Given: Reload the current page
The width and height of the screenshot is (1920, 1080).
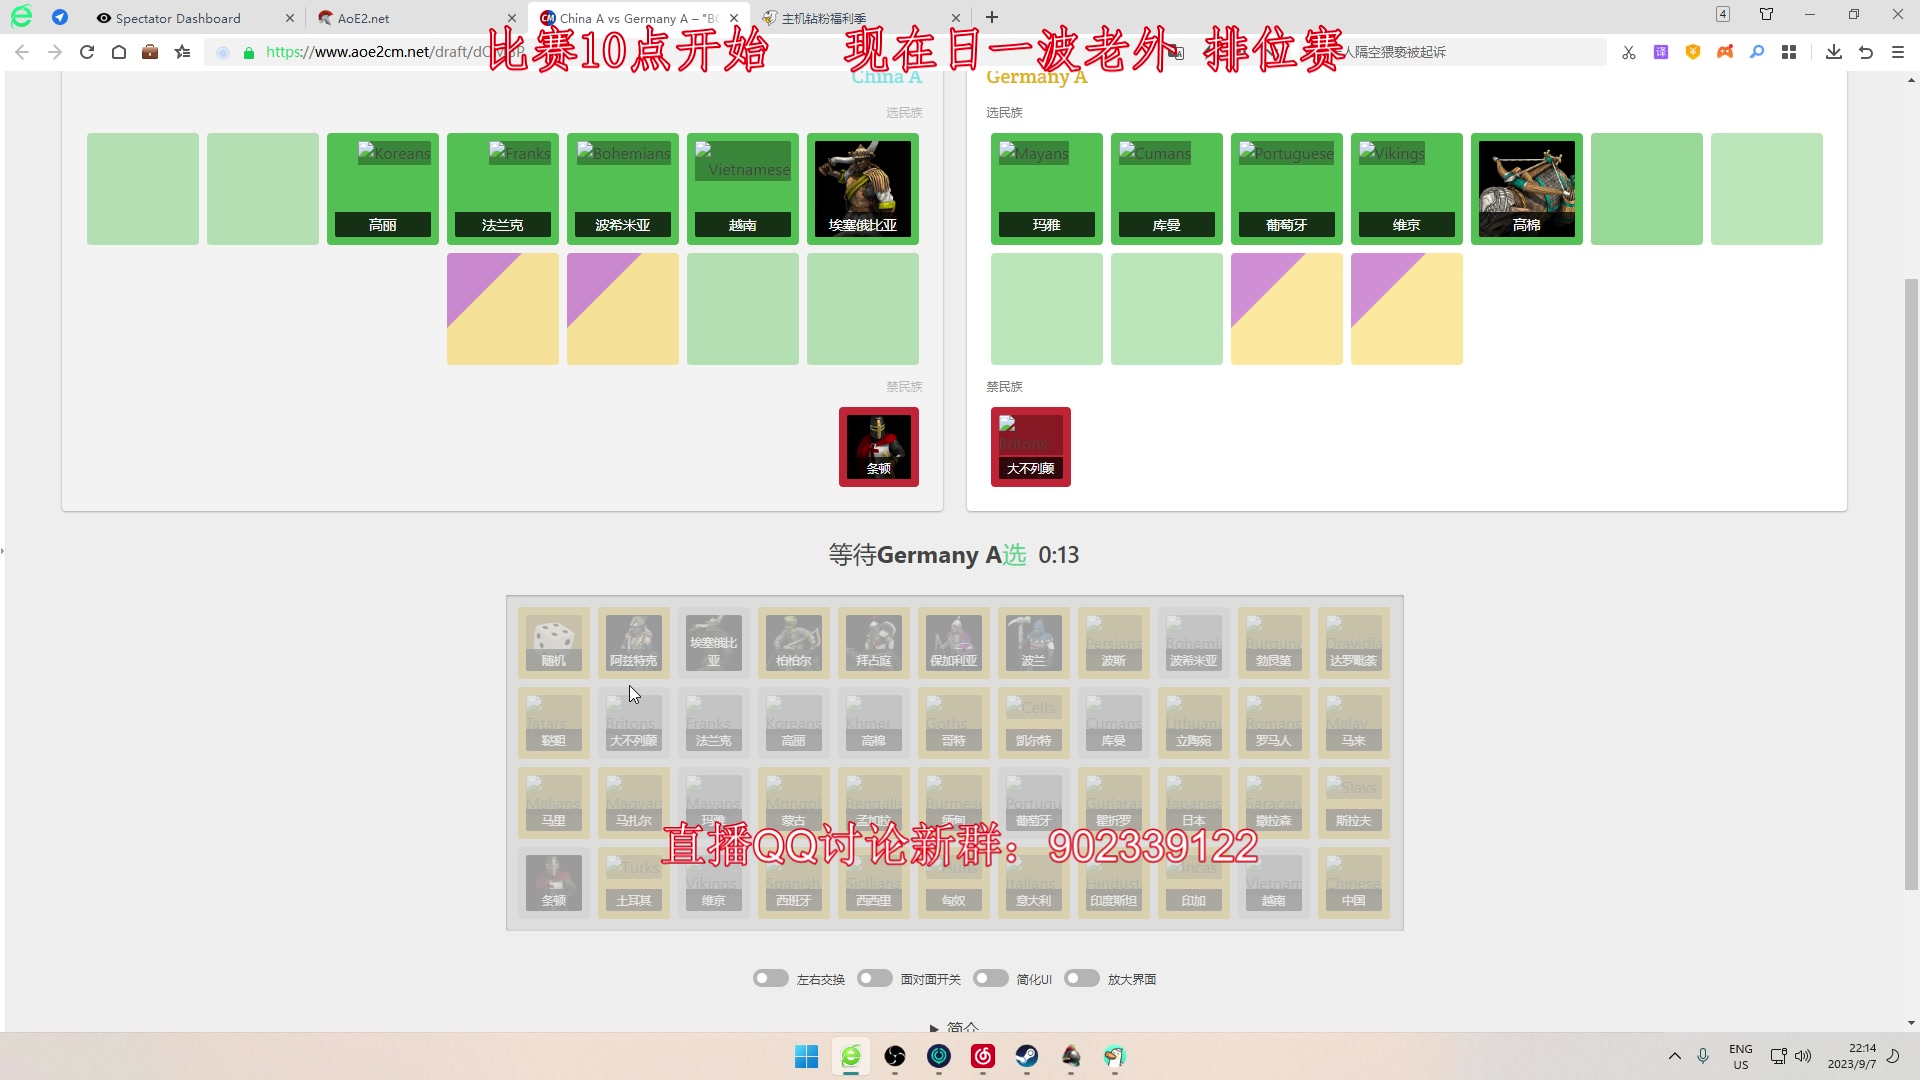Looking at the screenshot, I should pyautogui.click(x=87, y=52).
